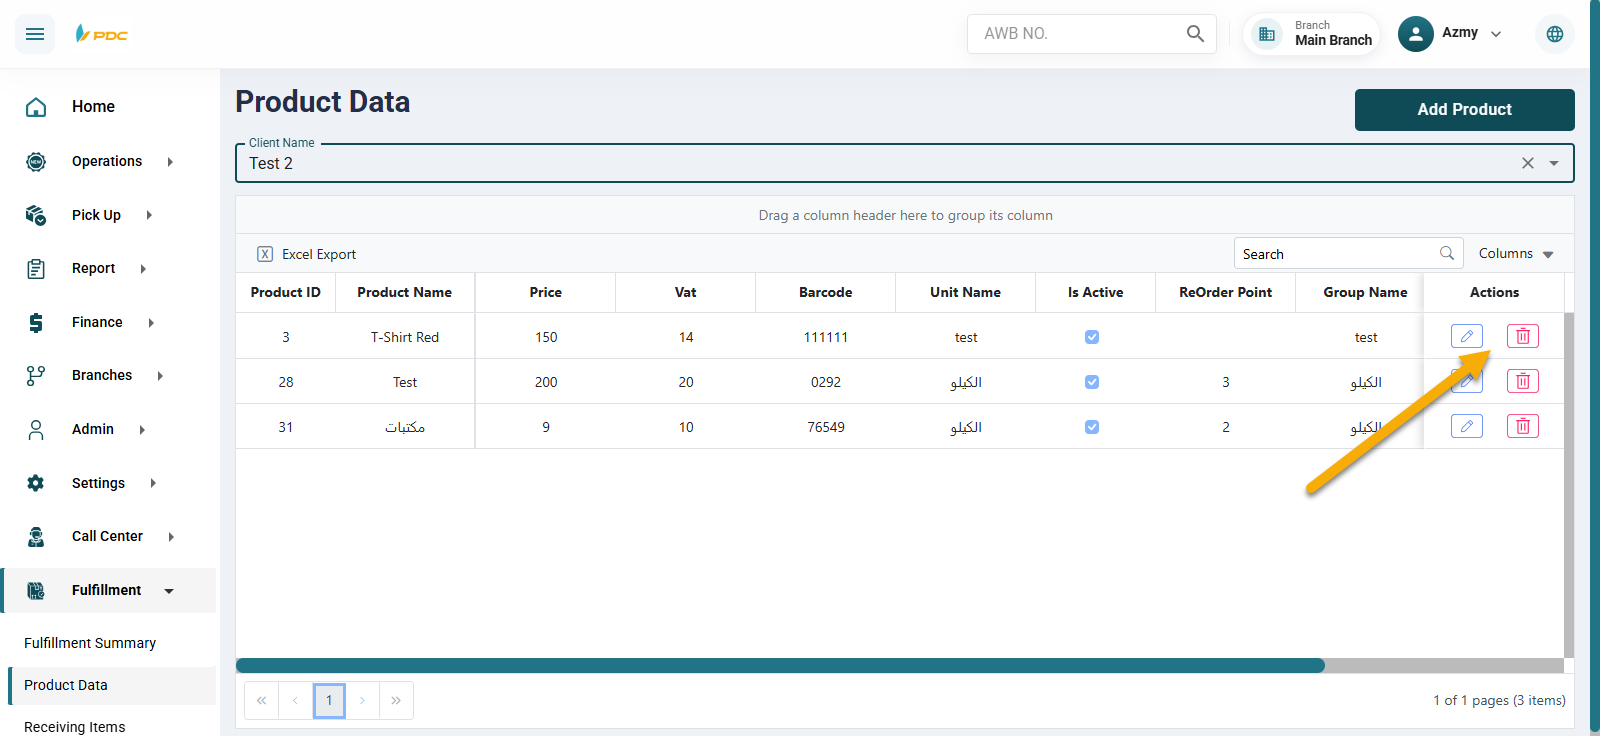Expand the Branches submenu arrow
This screenshot has width=1600, height=736.
(x=160, y=376)
